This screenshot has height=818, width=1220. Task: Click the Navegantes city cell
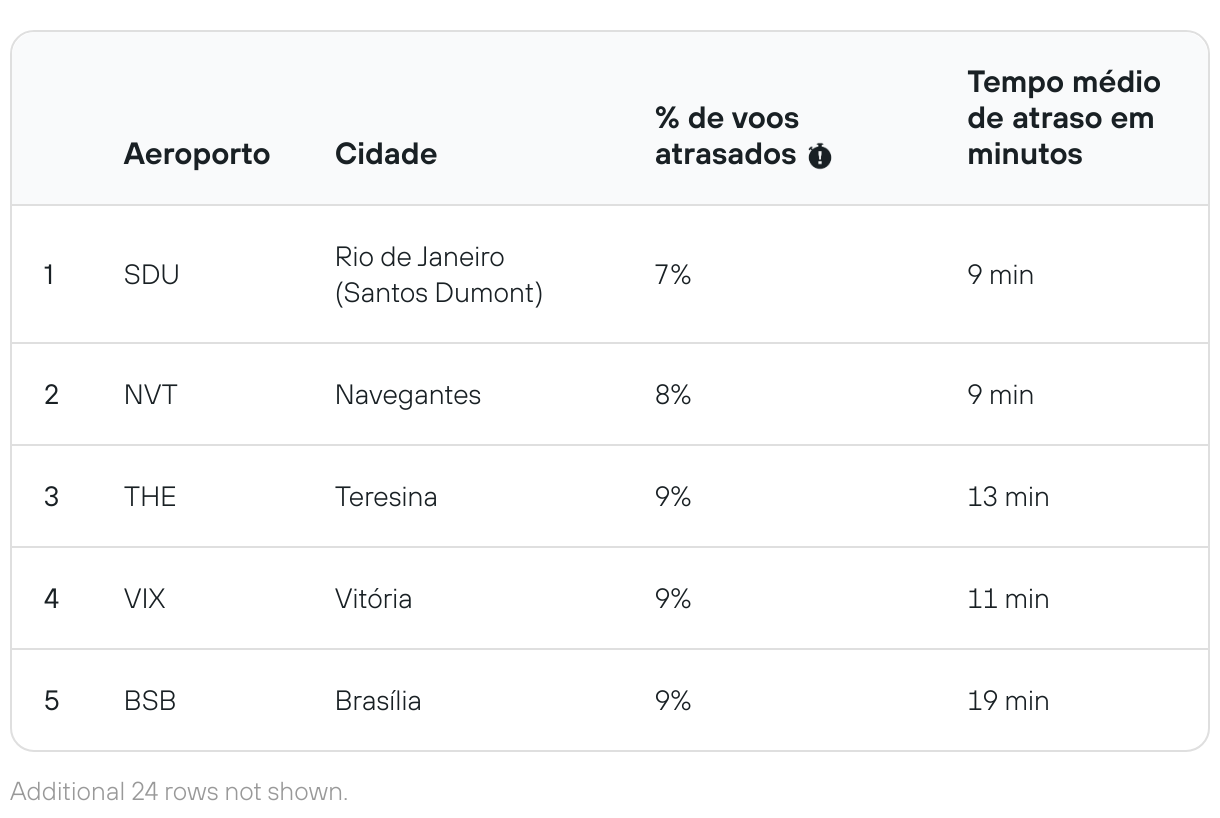point(408,395)
